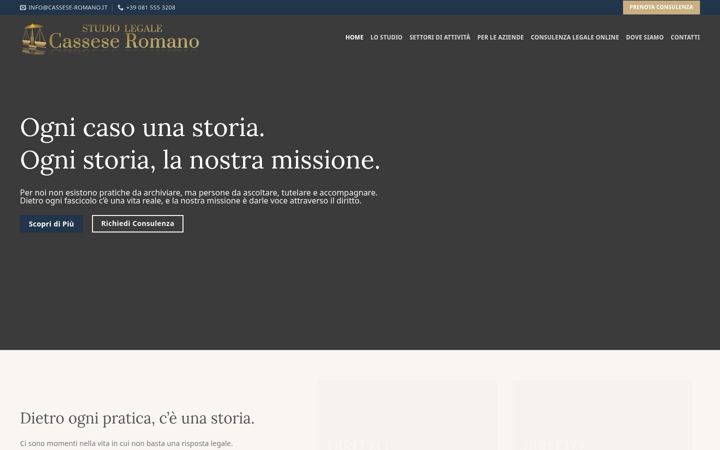
Task: Go to the Contatti page
Action: 685,37
